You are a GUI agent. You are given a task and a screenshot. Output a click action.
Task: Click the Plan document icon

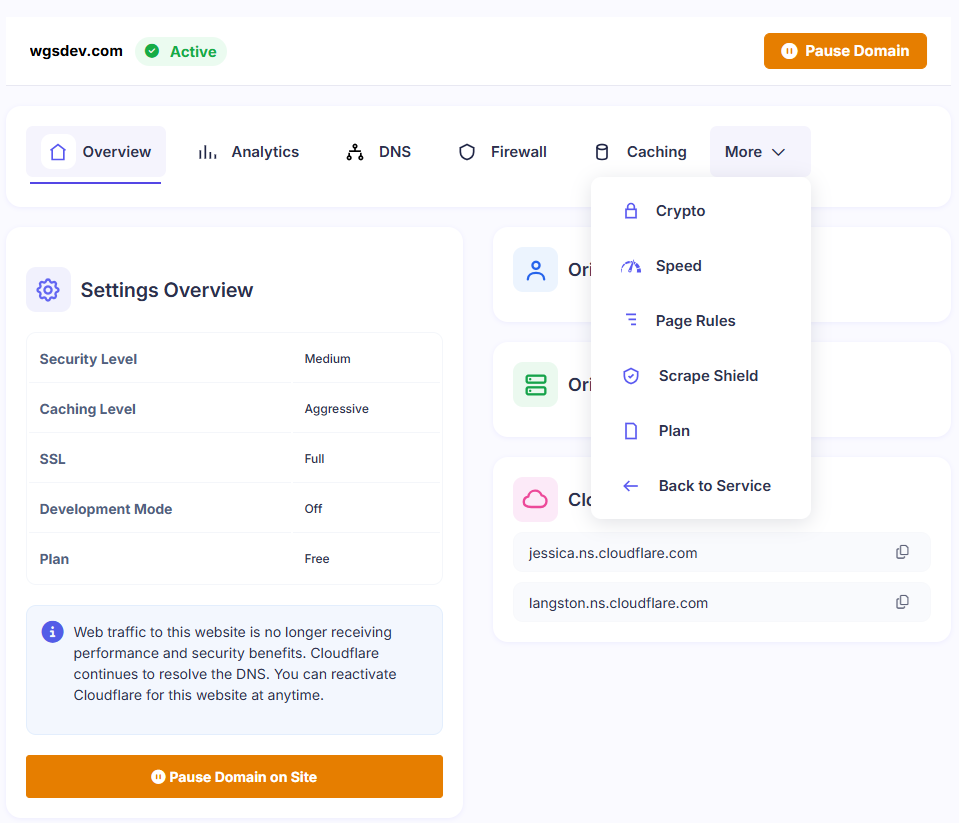pyautogui.click(x=631, y=431)
